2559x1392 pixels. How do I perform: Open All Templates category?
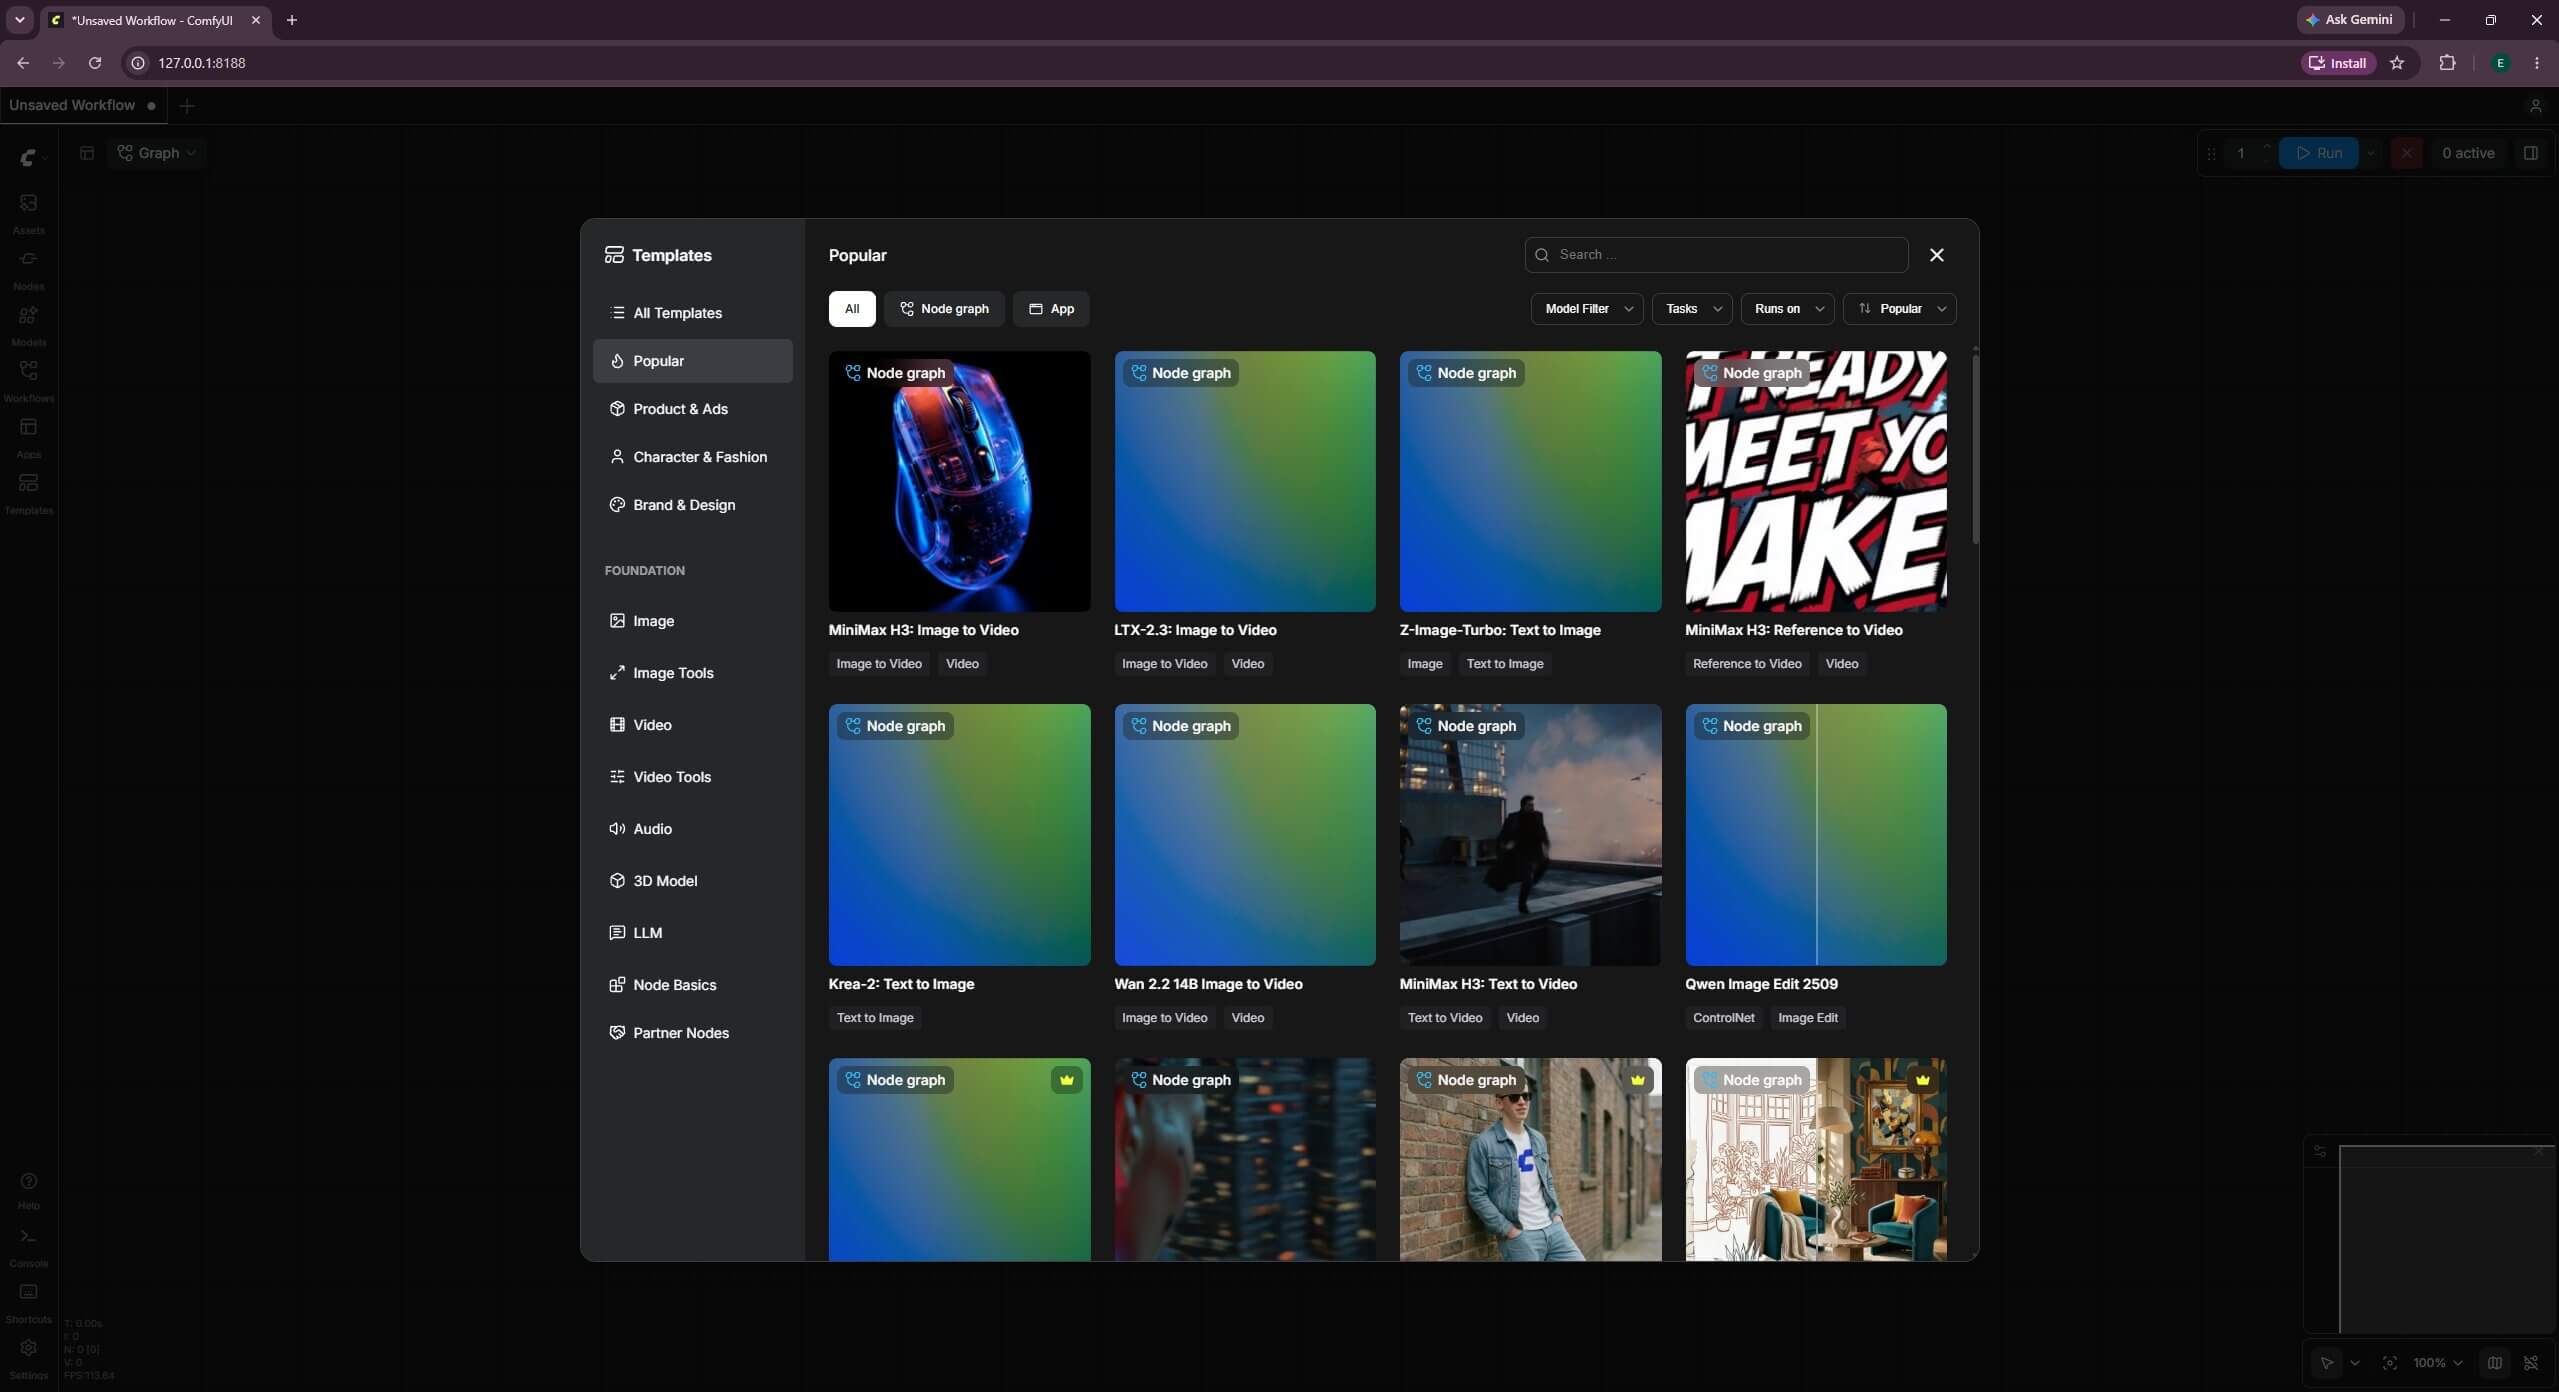[692, 313]
